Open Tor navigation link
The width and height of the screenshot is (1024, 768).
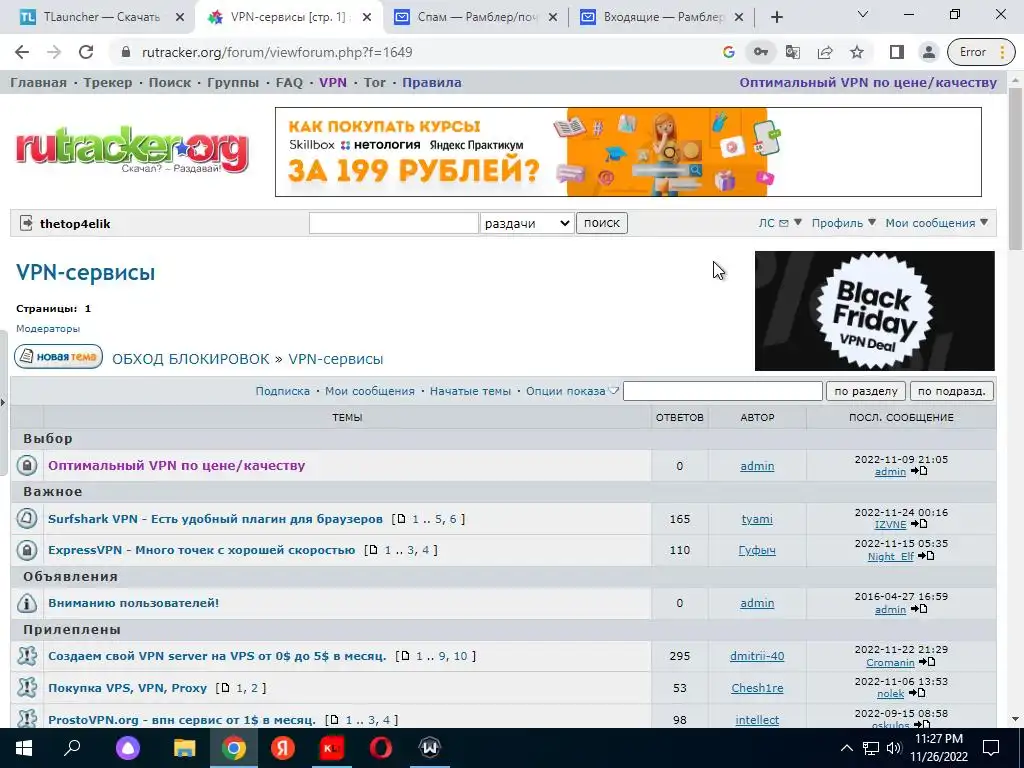pyautogui.click(x=375, y=82)
